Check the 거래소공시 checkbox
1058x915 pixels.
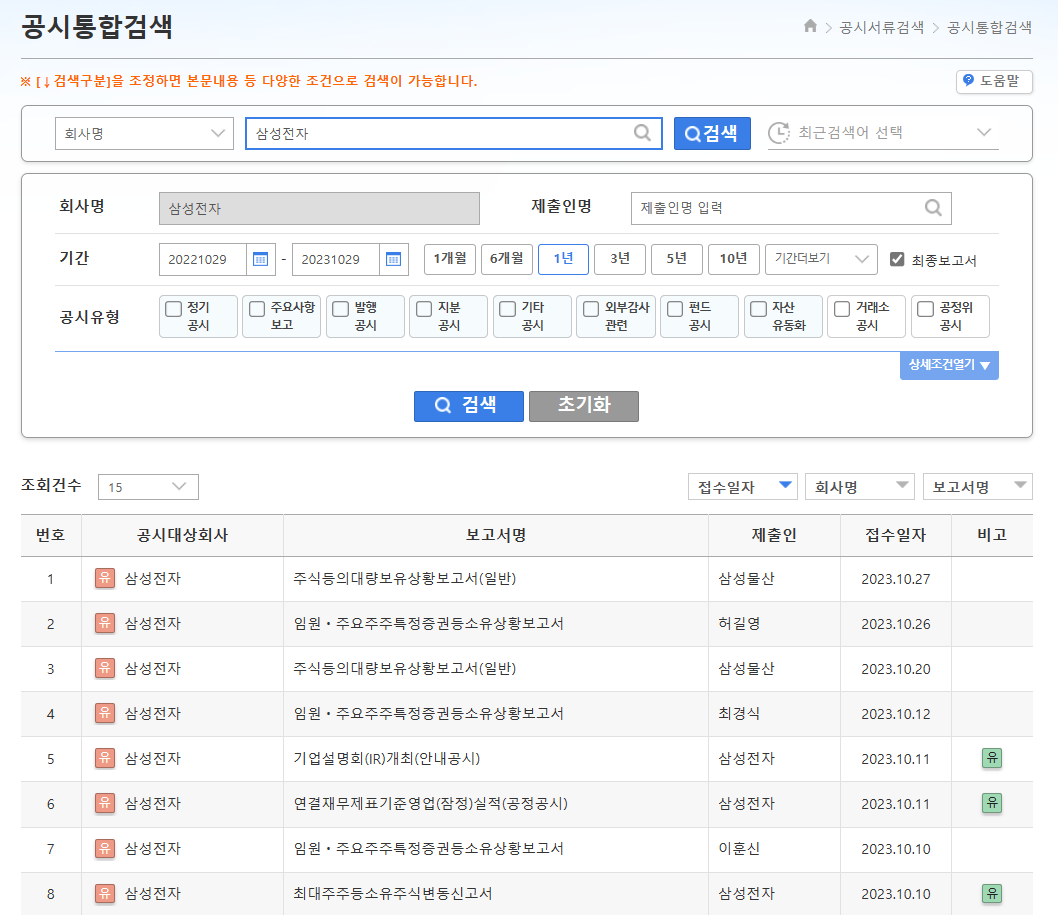[842, 308]
